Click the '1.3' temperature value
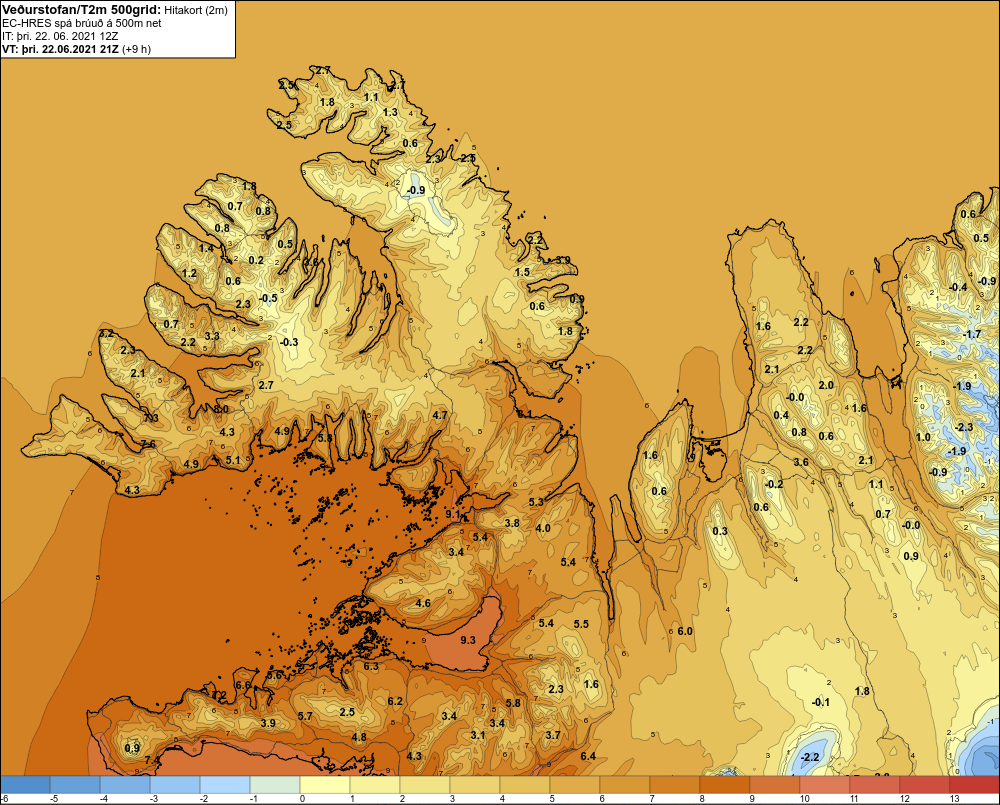This screenshot has height=805, width=1000. coord(390,112)
